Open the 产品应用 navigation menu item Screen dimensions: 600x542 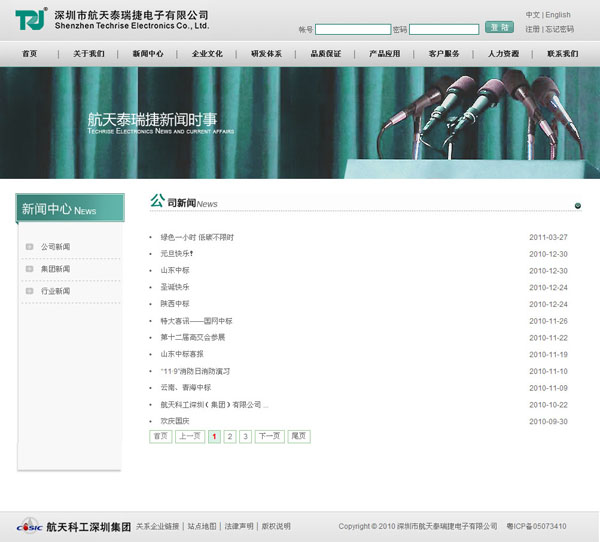point(384,54)
